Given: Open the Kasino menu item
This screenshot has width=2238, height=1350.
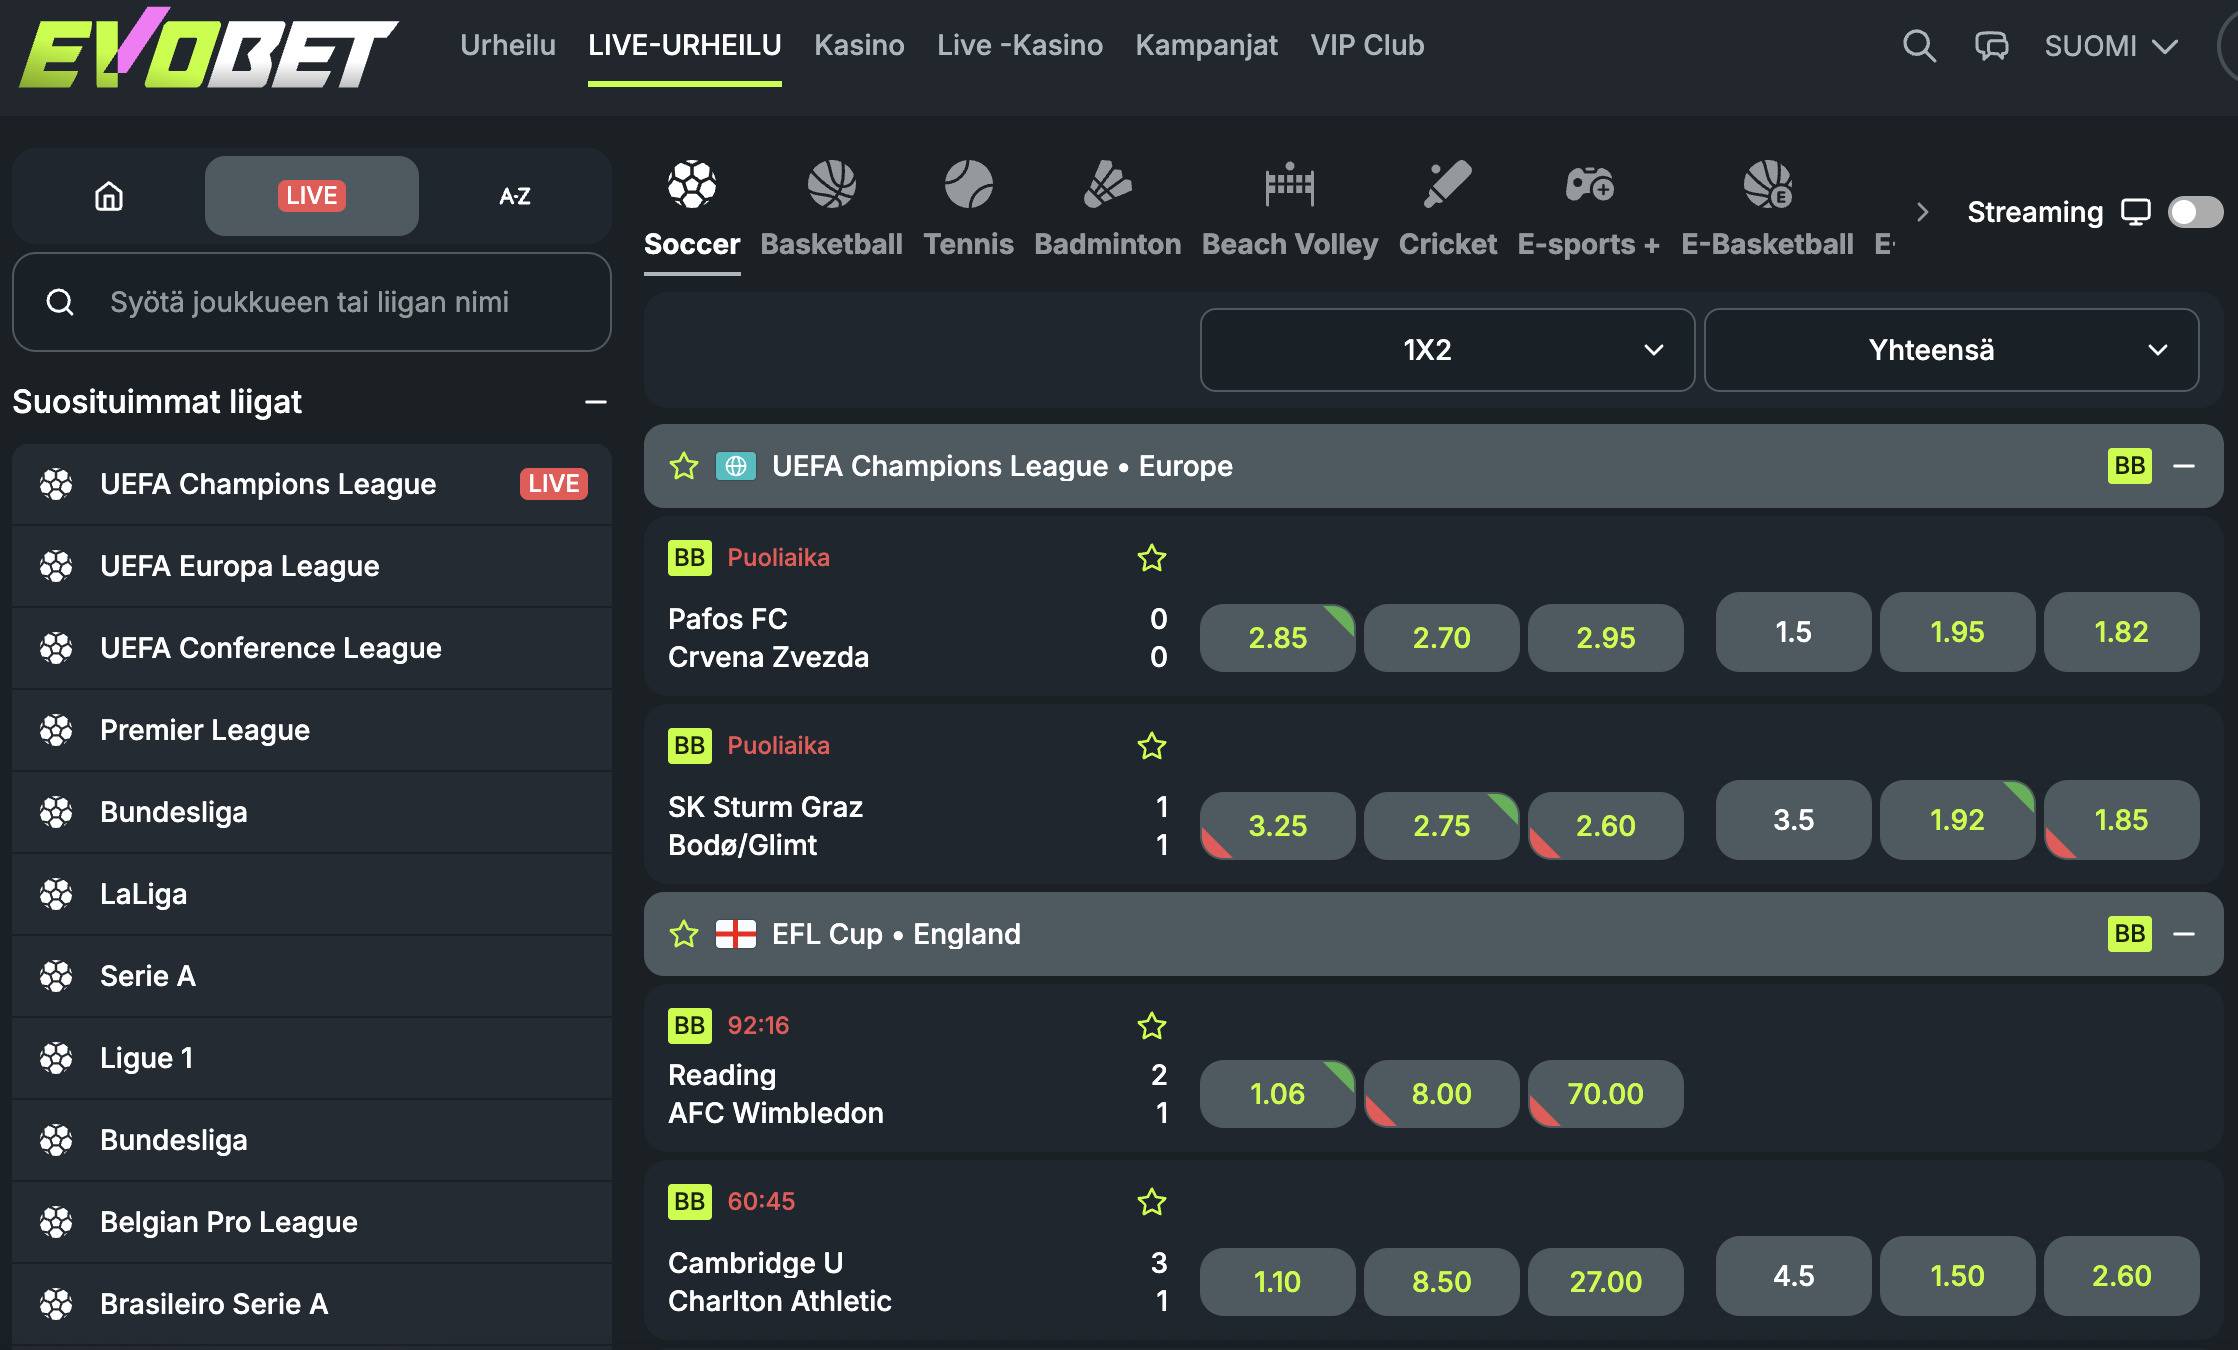Looking at the screenshot, I should coord(859,45).
